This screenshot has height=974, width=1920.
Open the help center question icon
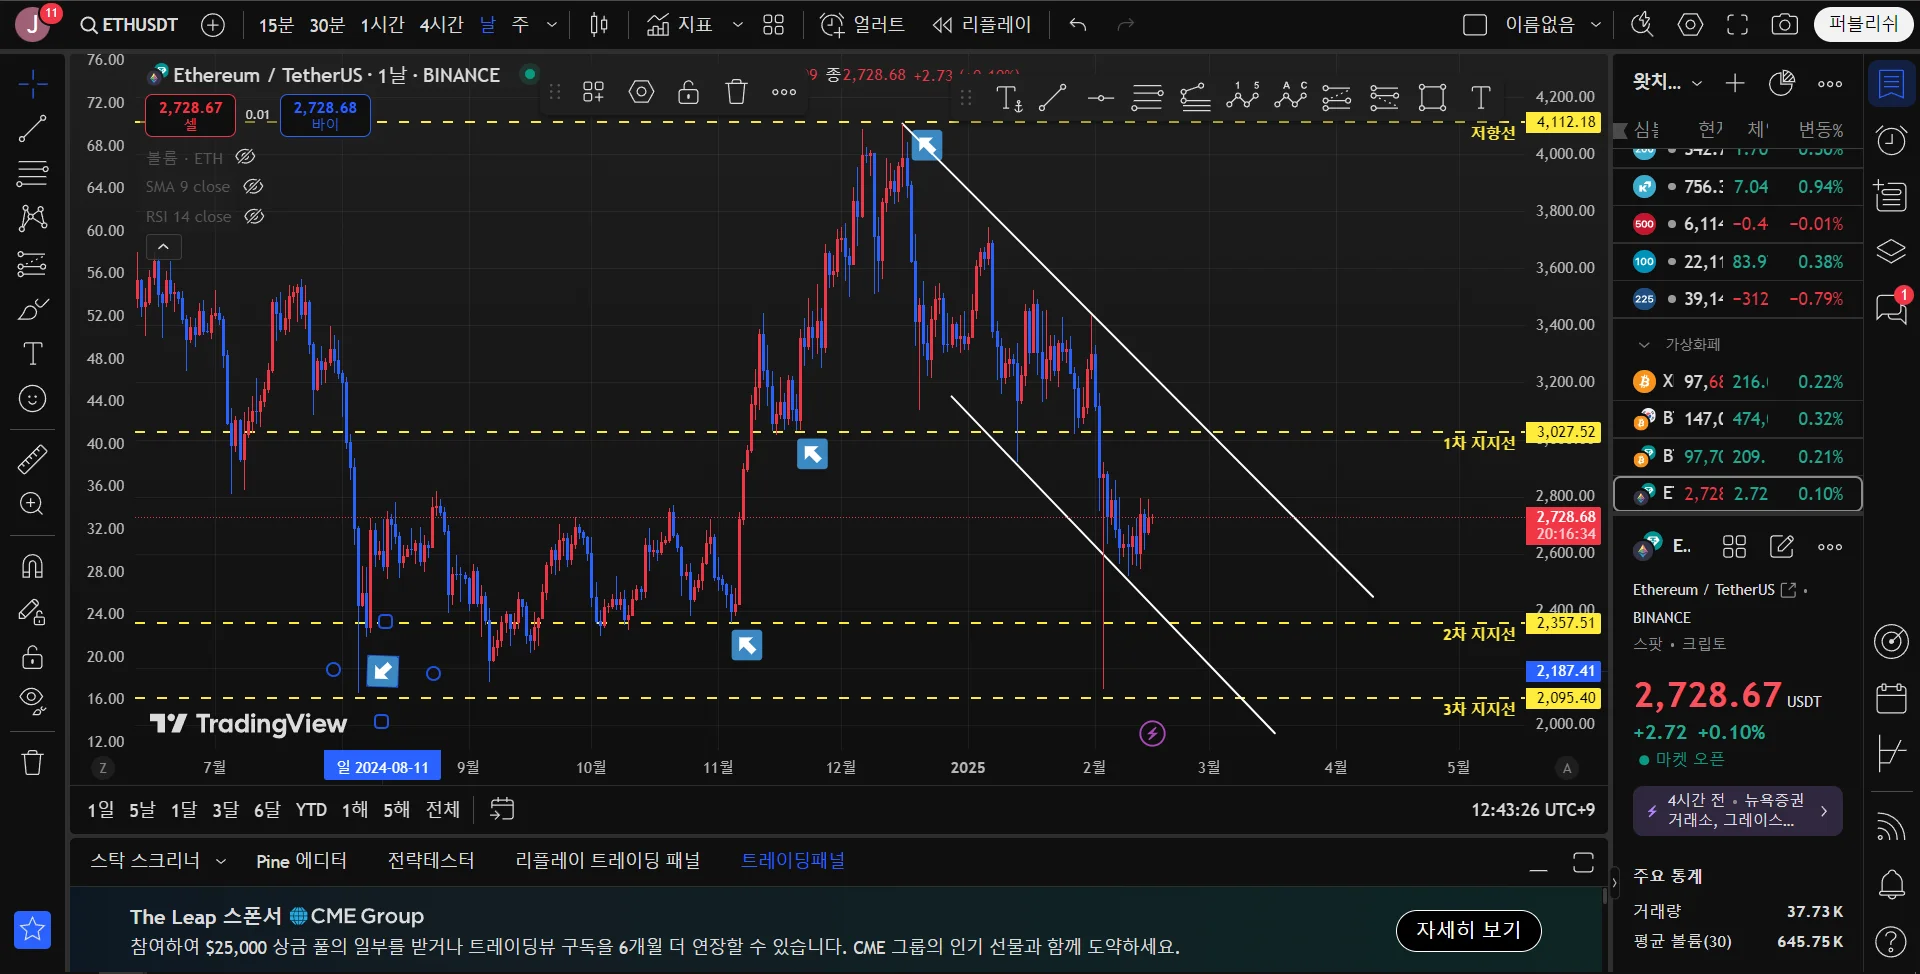(1891, 941)
